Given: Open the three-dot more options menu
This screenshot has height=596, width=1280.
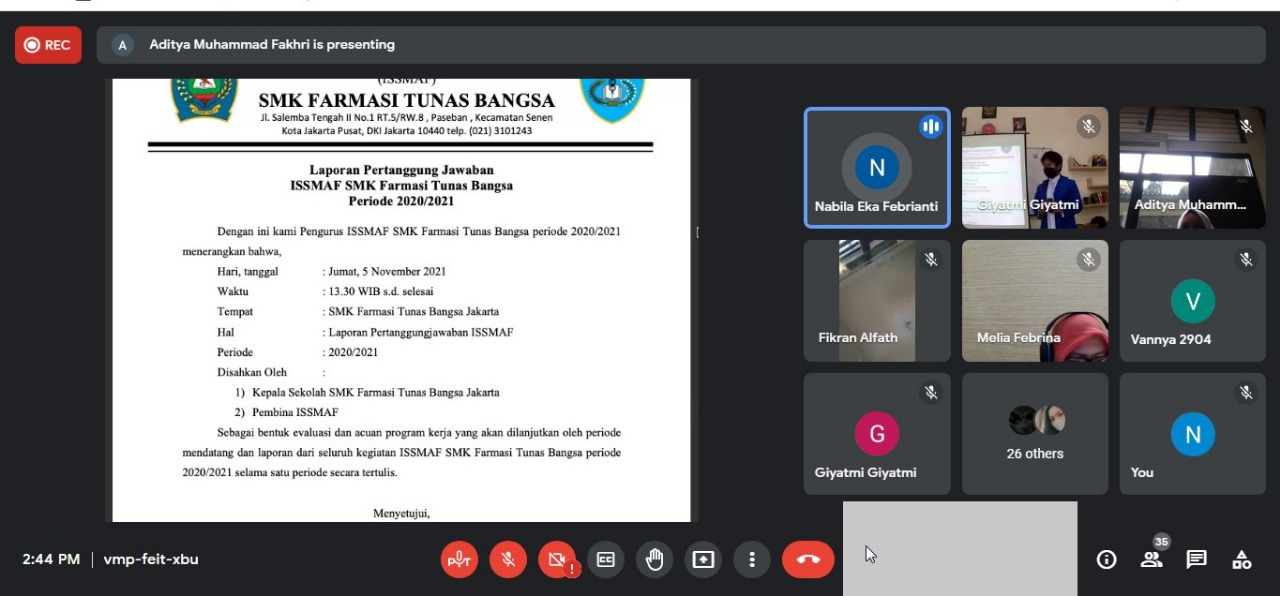Looking at the screenshot, I should coord(752,560).
